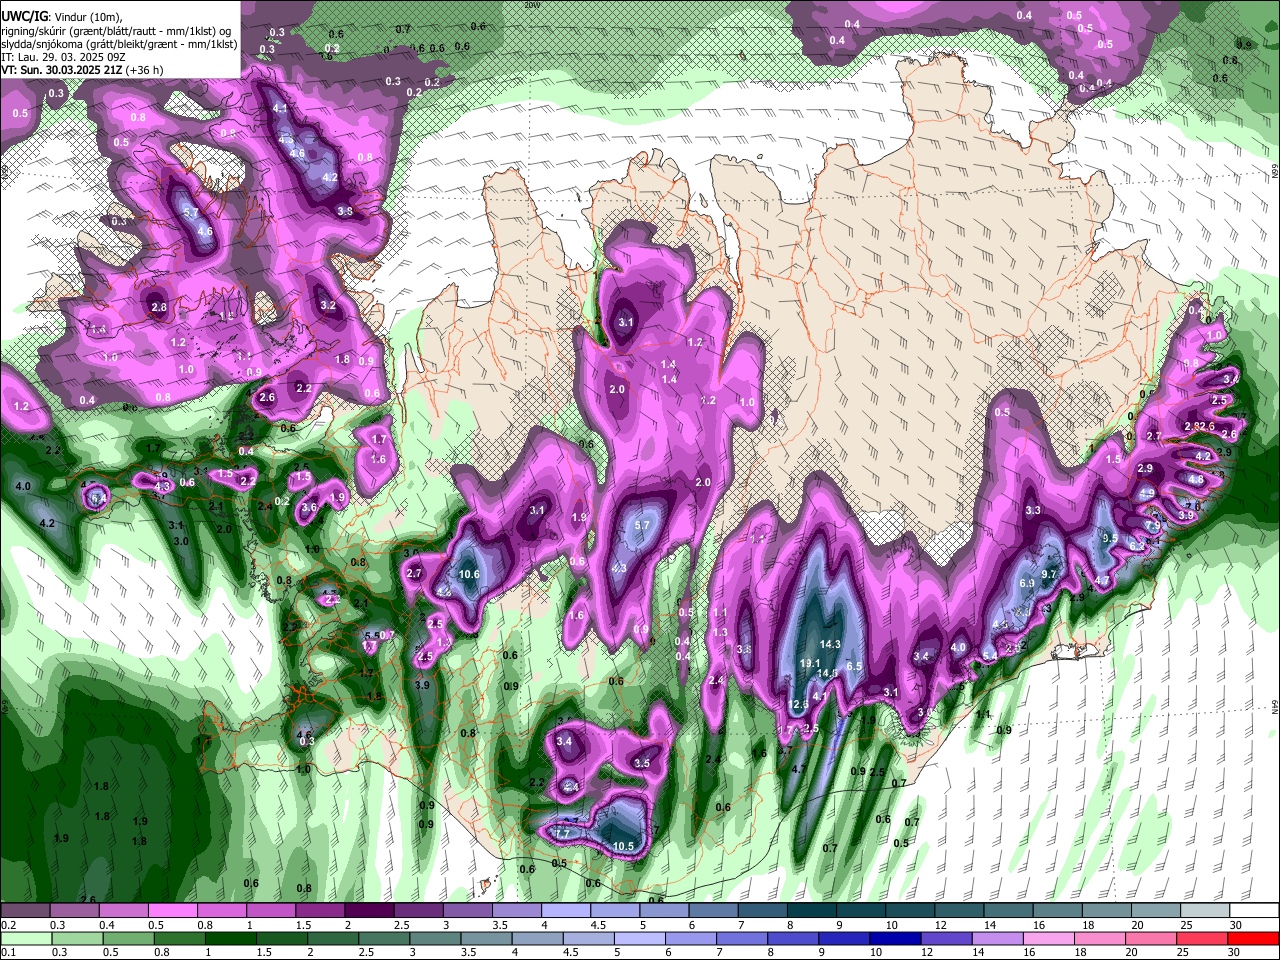Select the bright magenta snow swatch between 0.5 and 0.8
The width and height of the screenshot is (1280, 960).
coord(173,910)
